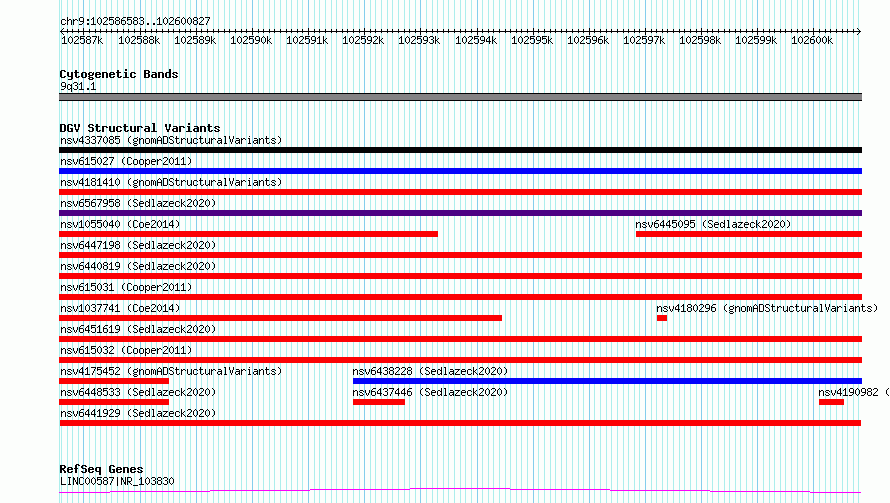Click the magenta LINC00587 gene line
890x503 pixels.
click(460, 491)
